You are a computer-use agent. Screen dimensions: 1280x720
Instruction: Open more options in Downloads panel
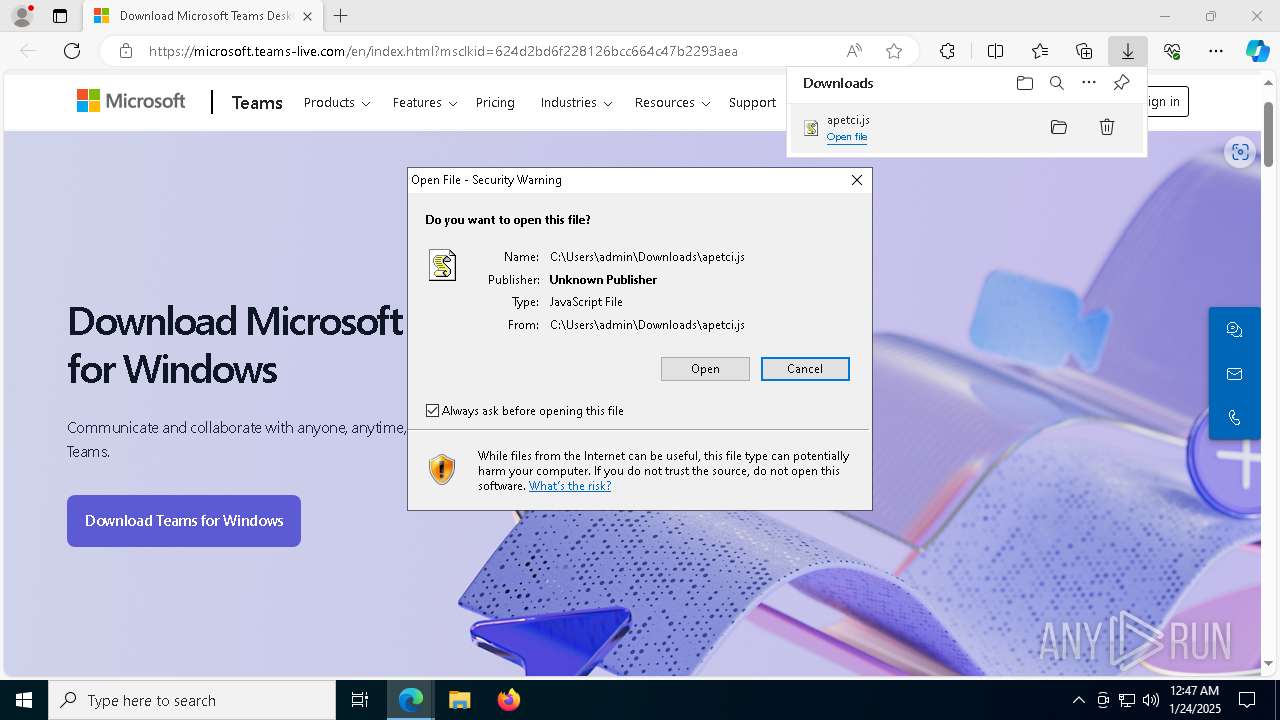pyautogui.click(x=1089, y=83)
